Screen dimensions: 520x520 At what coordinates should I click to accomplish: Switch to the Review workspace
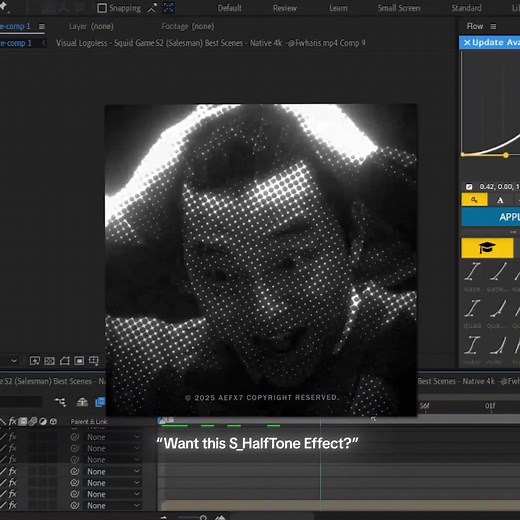coord(285,8)
